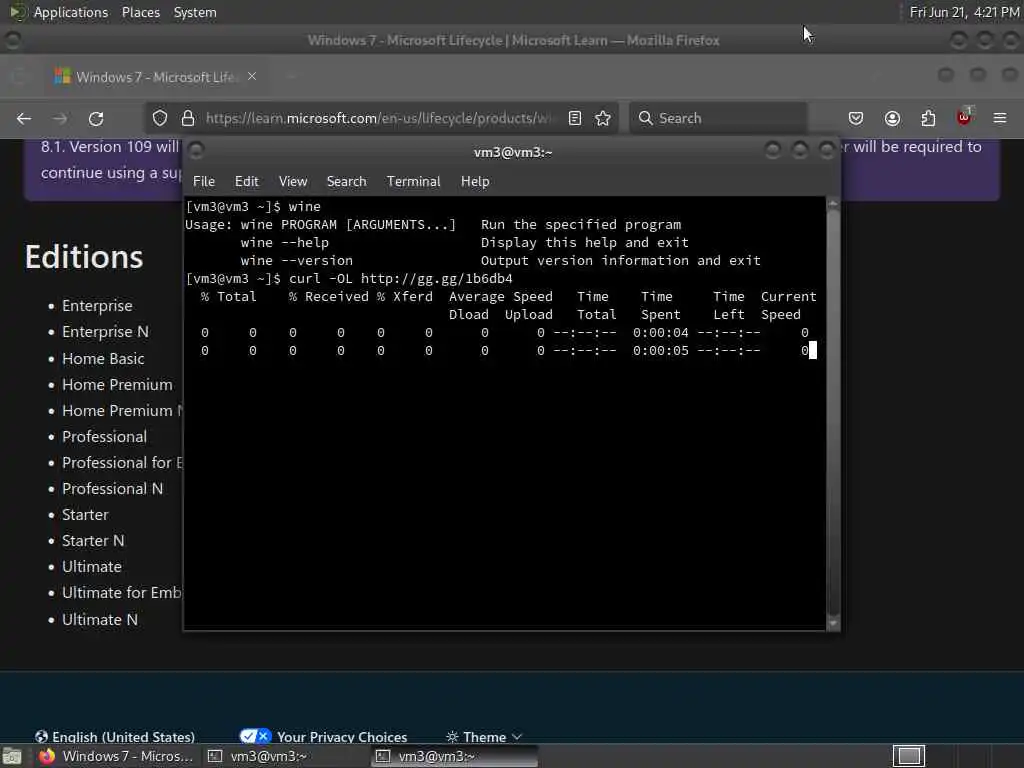Click the terminal scrollbar up arrow
1024x768 pixels.
coord(833,204)
